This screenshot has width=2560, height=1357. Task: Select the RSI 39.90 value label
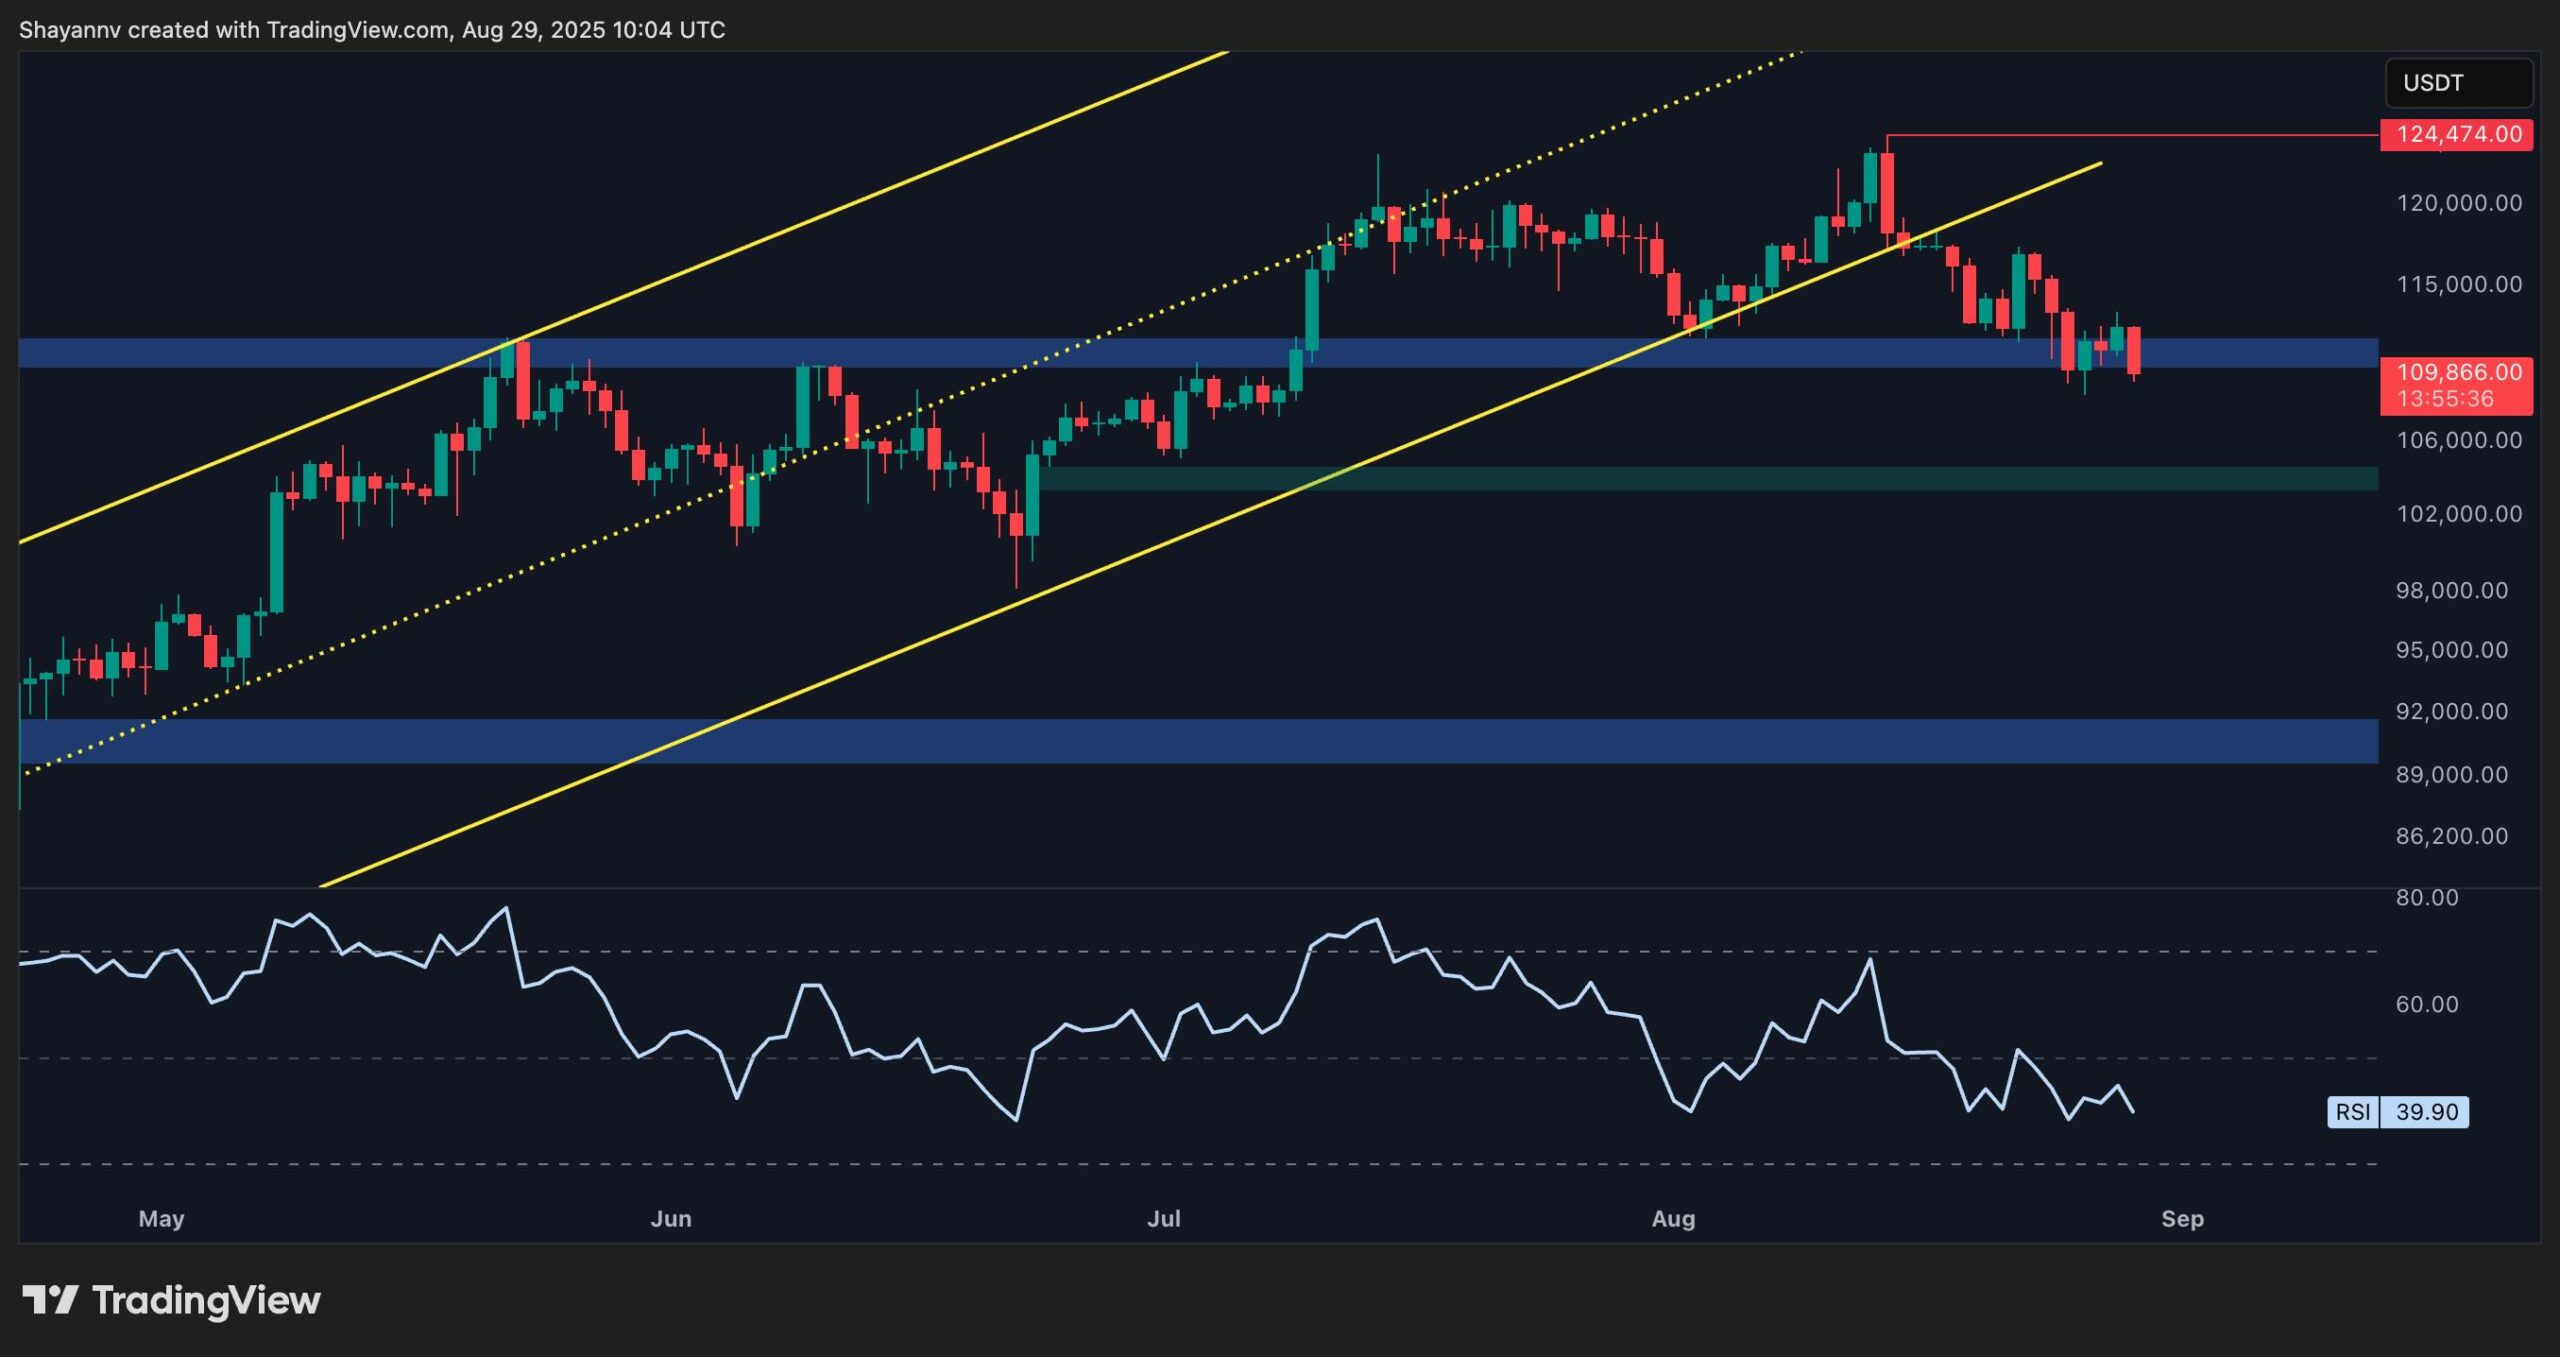click(2426, 1112)
